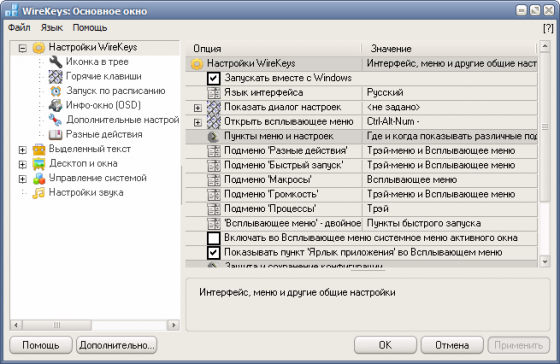Expand the Показать диалог настроек option
Screen dimensions: 560x364
point(198,108)
